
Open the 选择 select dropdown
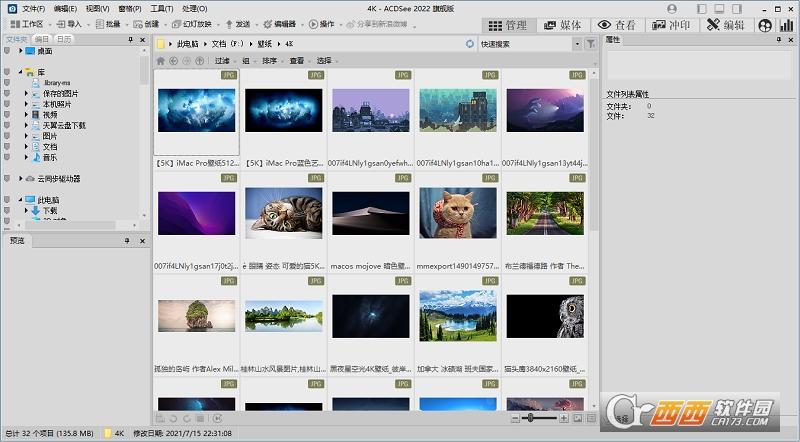pyautogui.click(x=326, y=61)
